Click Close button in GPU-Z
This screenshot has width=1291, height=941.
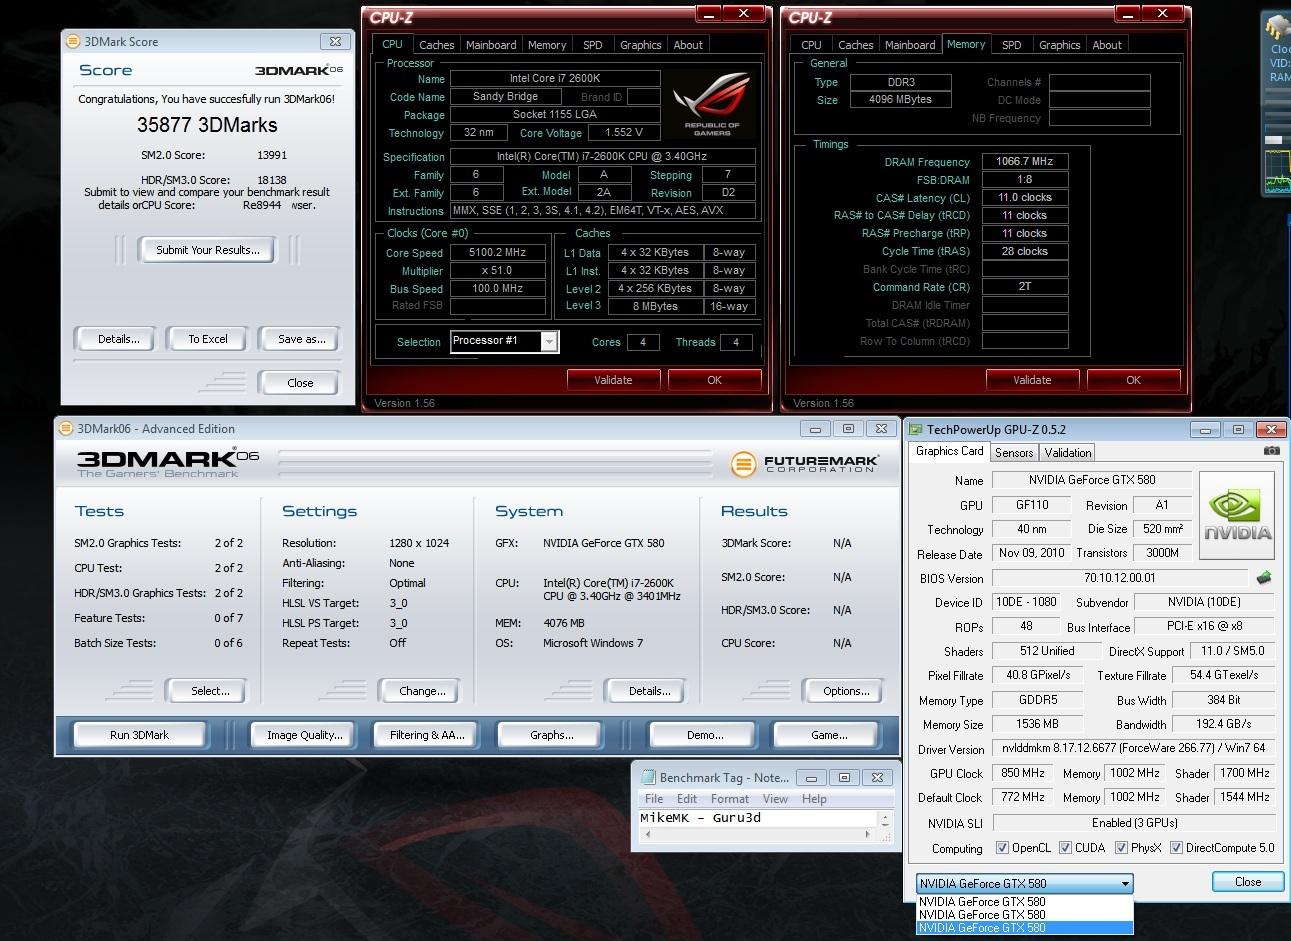click(x=1248, y=882)
